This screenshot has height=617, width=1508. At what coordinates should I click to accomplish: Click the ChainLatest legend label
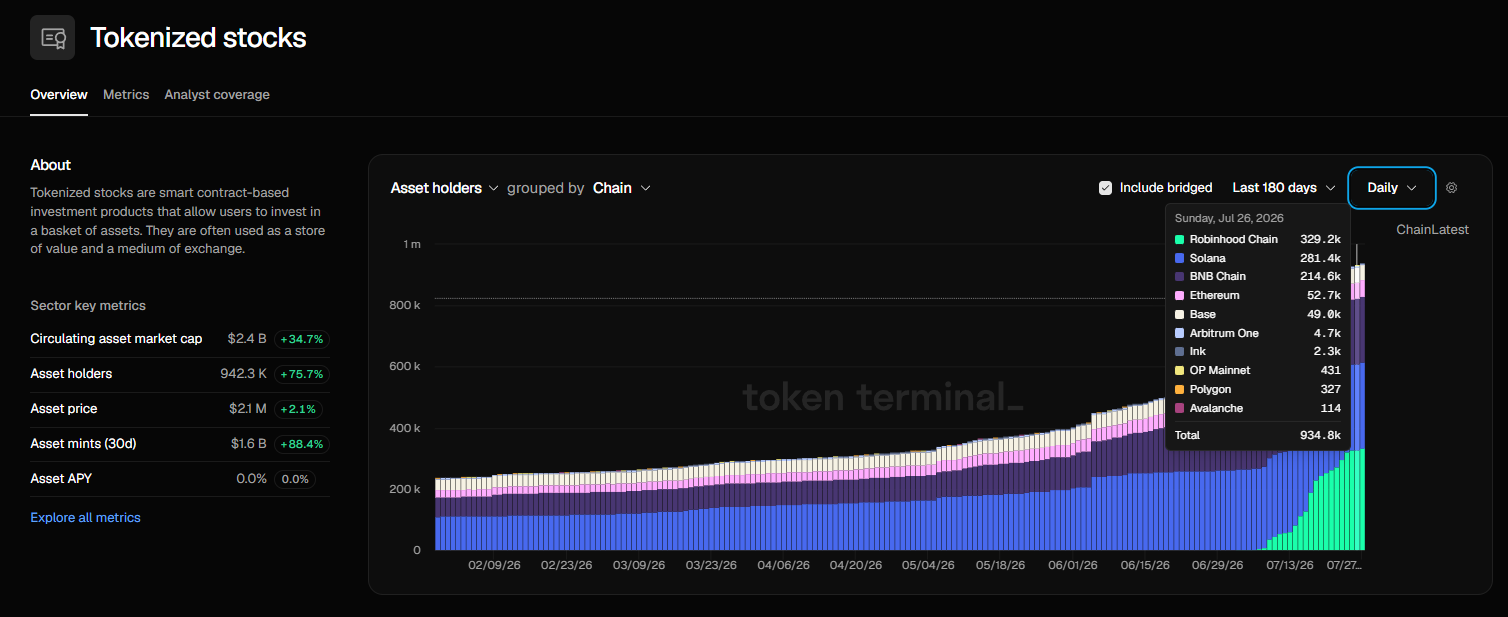click(x=1432, y=230)
